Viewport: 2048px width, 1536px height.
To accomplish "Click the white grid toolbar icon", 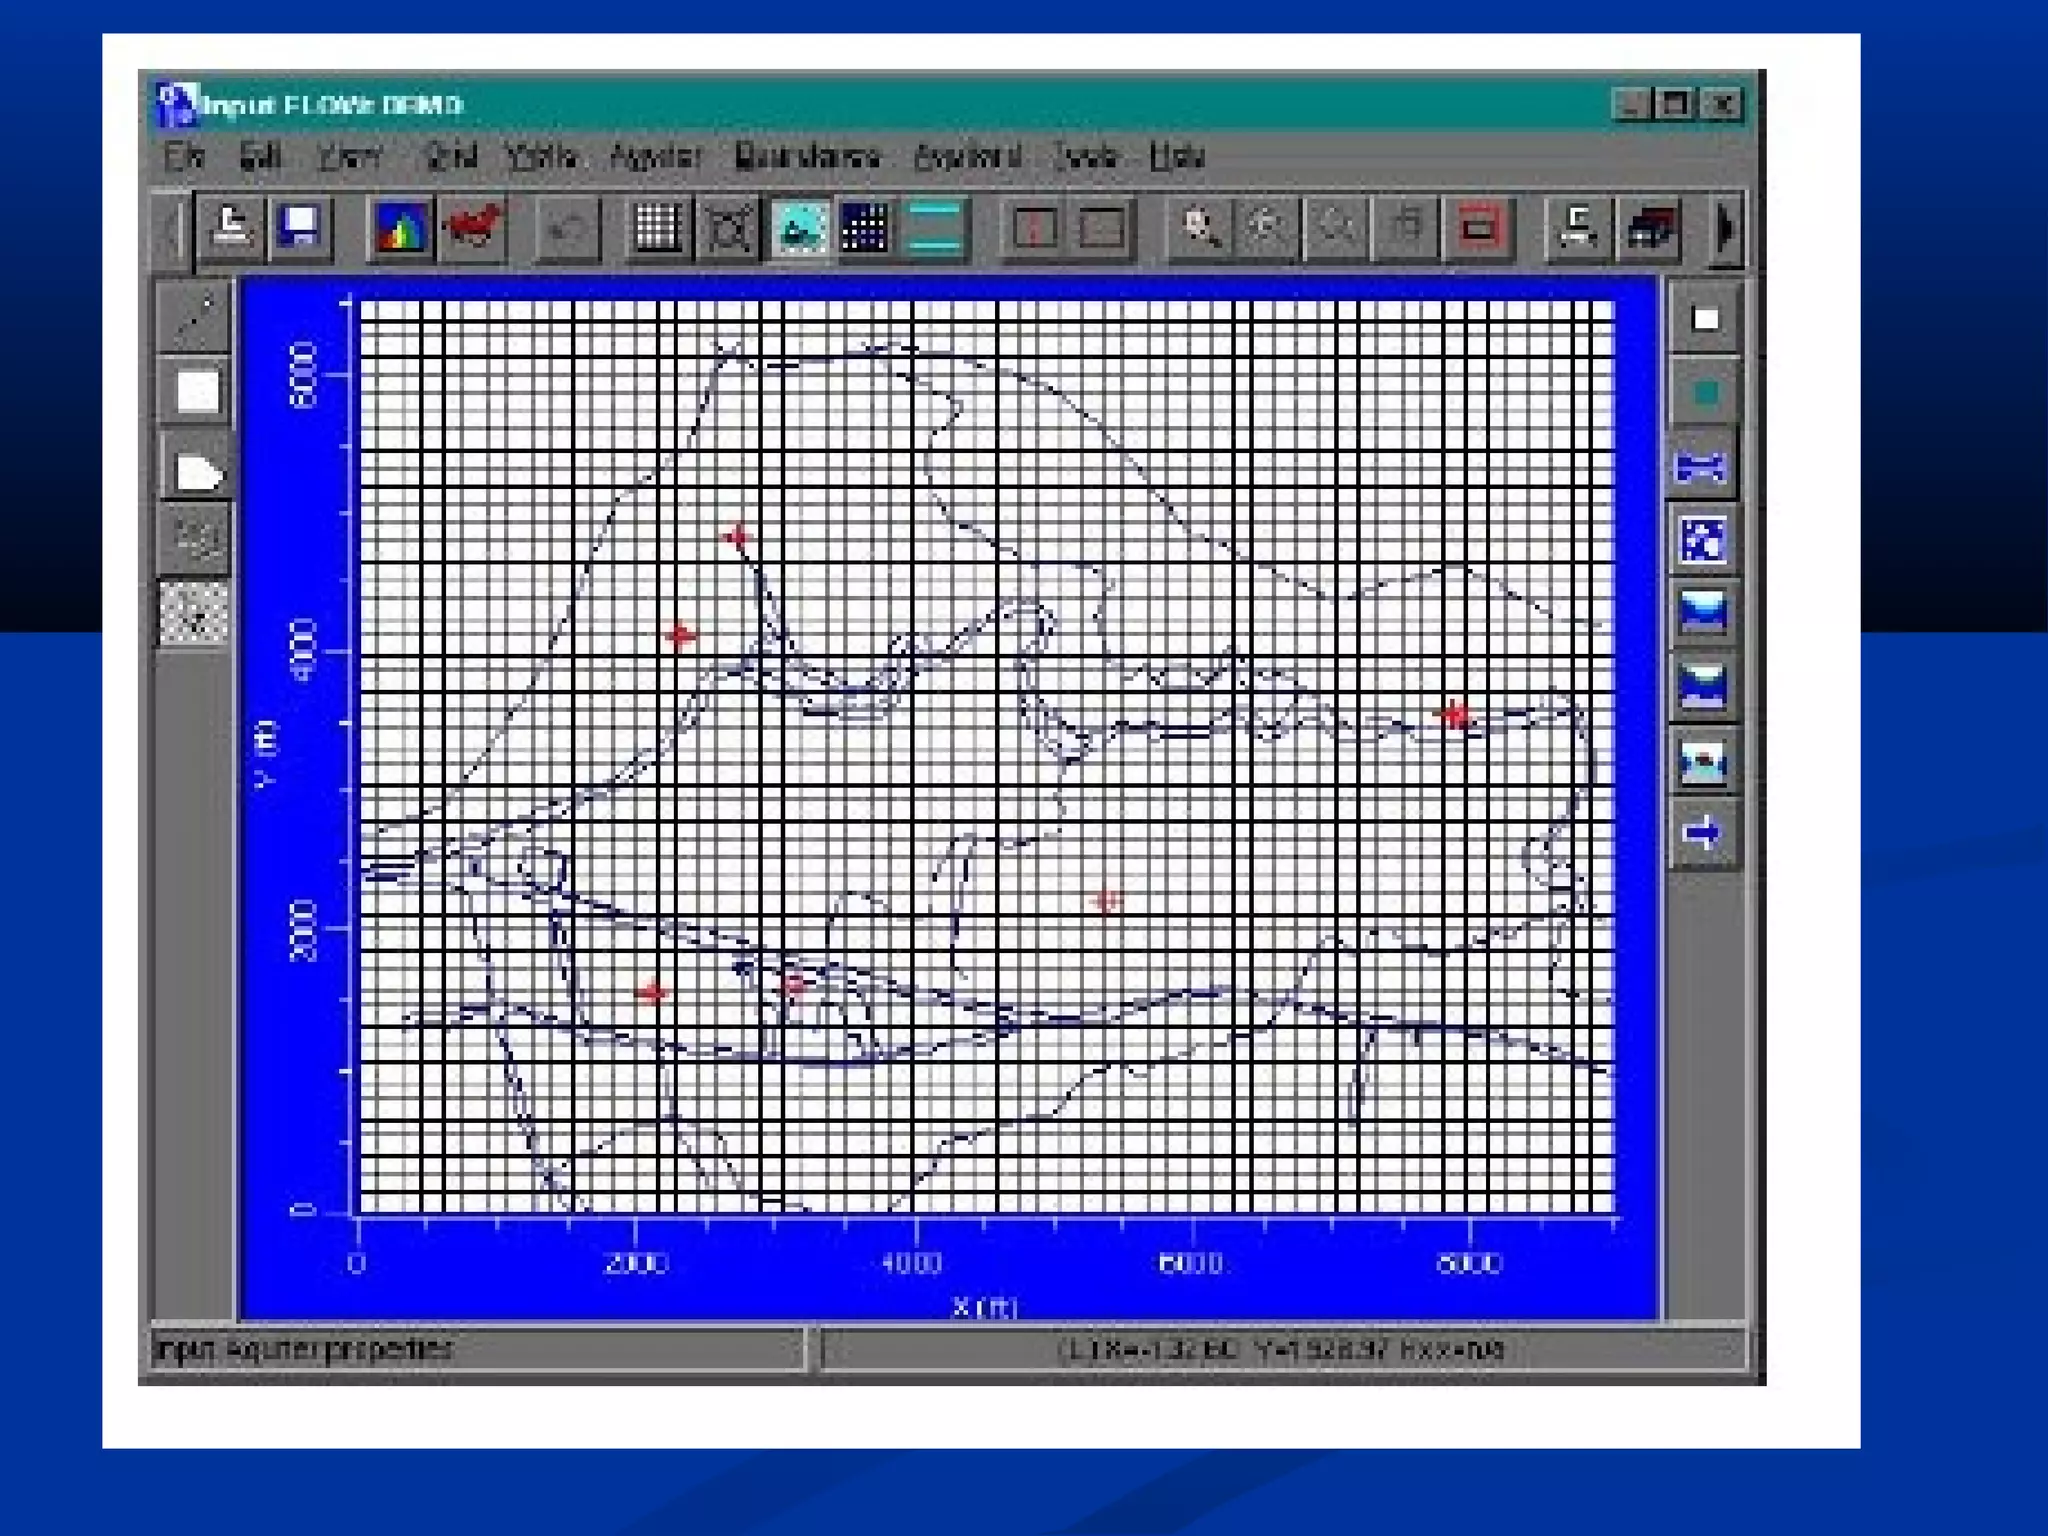I will [657, 228].
